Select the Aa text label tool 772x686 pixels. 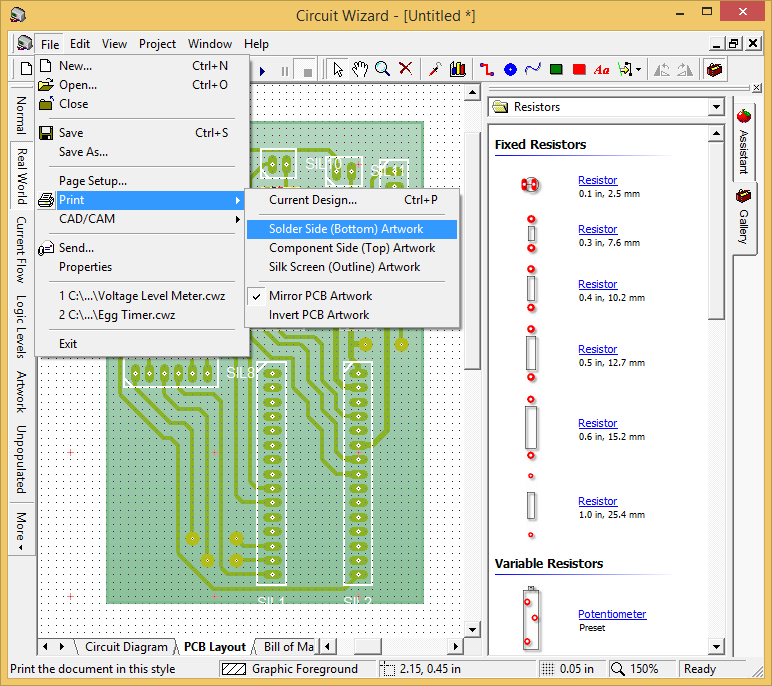pyautogui.click(x=602, y=70)
